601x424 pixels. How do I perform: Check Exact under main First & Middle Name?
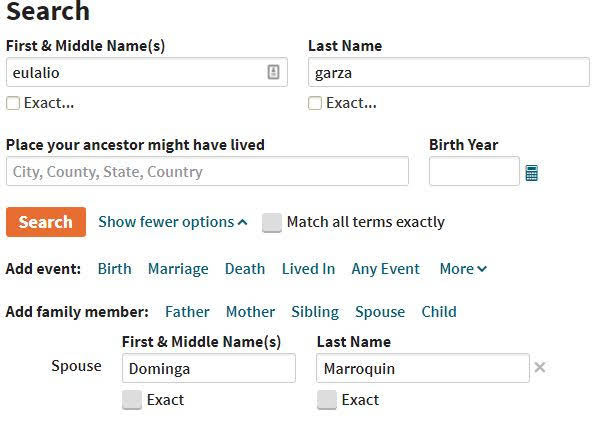click(x=14, y=103)
